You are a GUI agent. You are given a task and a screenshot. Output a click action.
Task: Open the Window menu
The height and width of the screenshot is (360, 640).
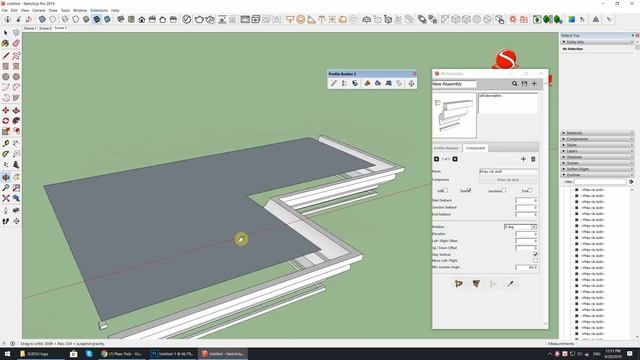80,10
